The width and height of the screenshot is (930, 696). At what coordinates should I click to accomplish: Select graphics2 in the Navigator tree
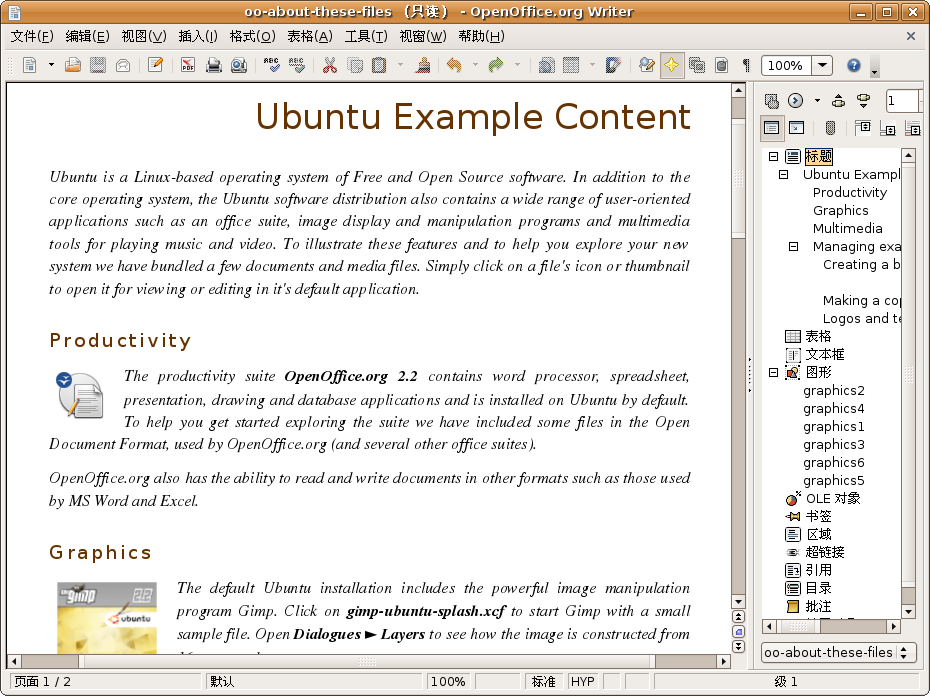[x=834, y=390]
